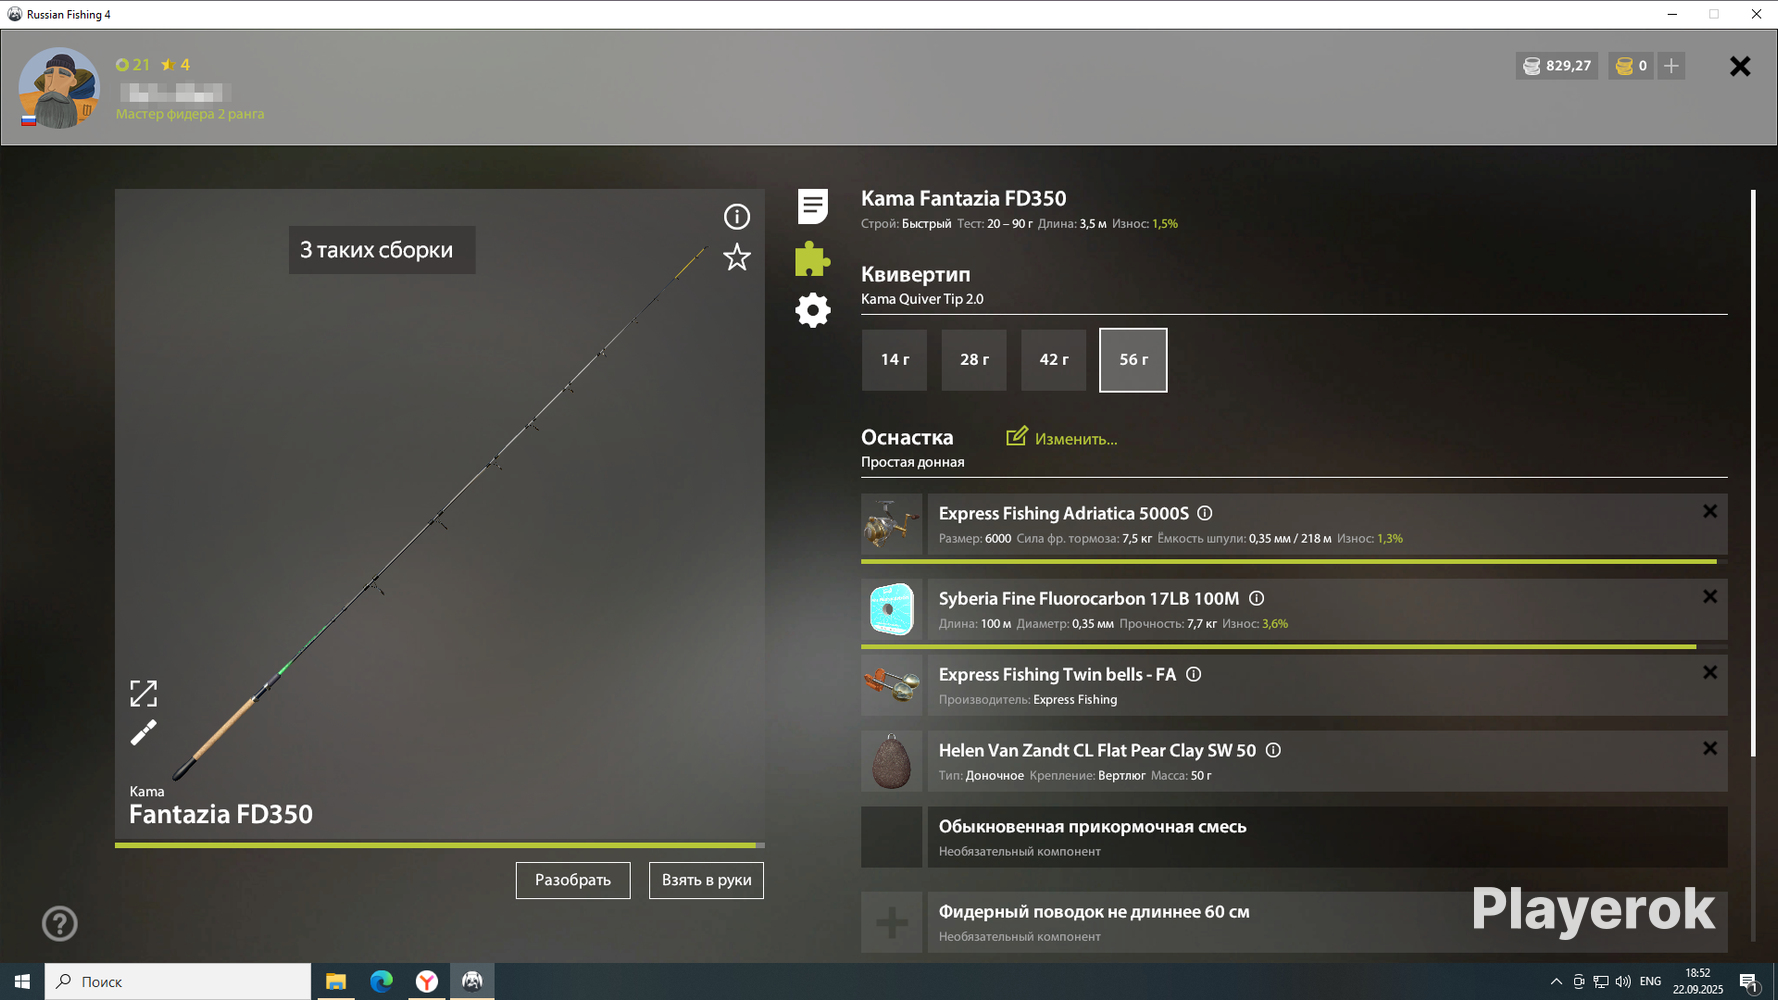
Task: Click the Russian Fishing 4 taskbar icon
Action: point(472,982)
